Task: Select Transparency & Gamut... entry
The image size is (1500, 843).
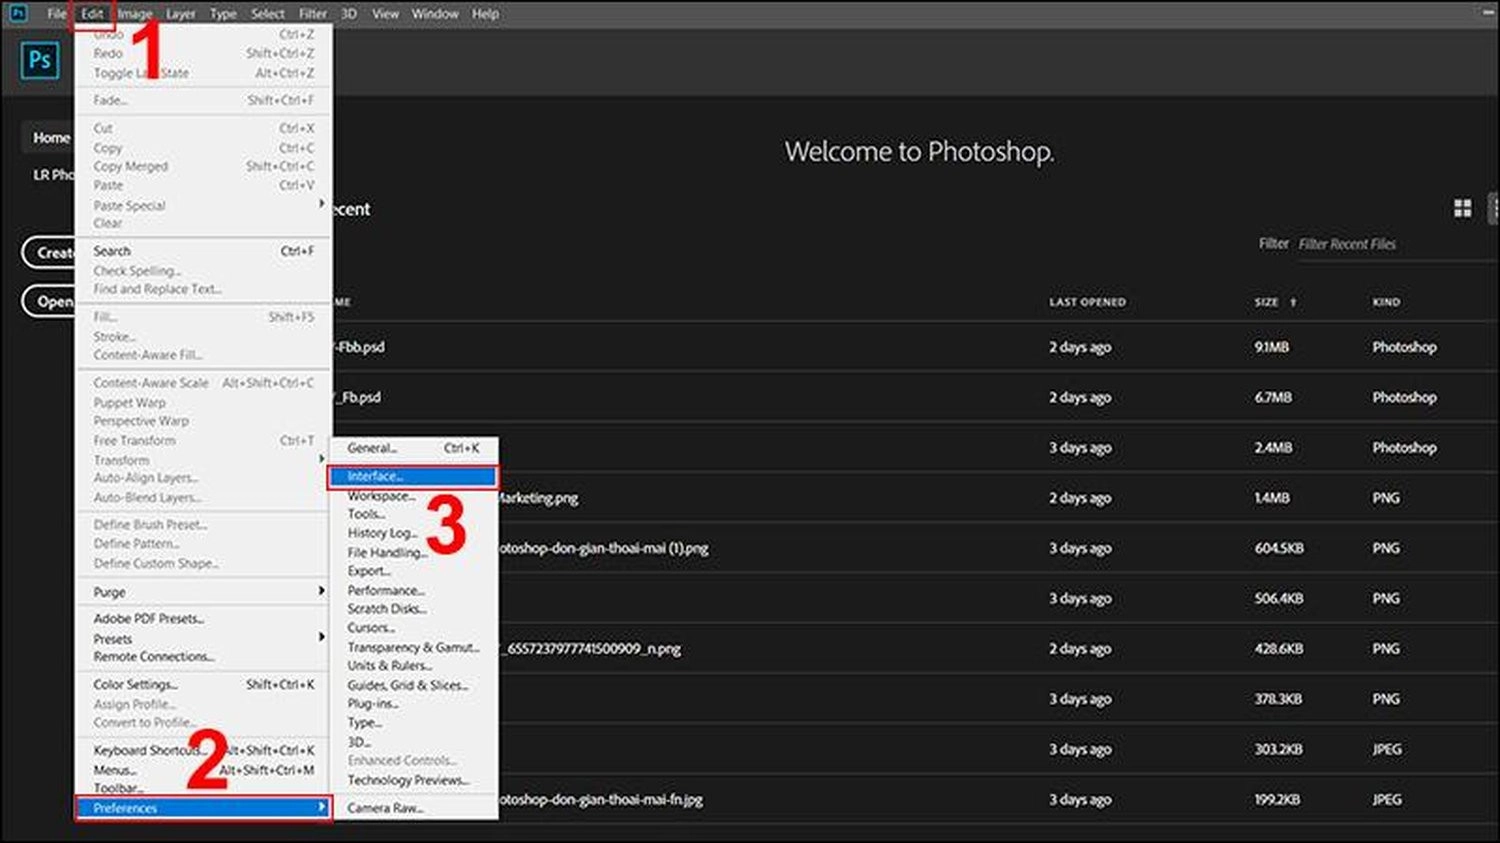Action: (414, 647)
